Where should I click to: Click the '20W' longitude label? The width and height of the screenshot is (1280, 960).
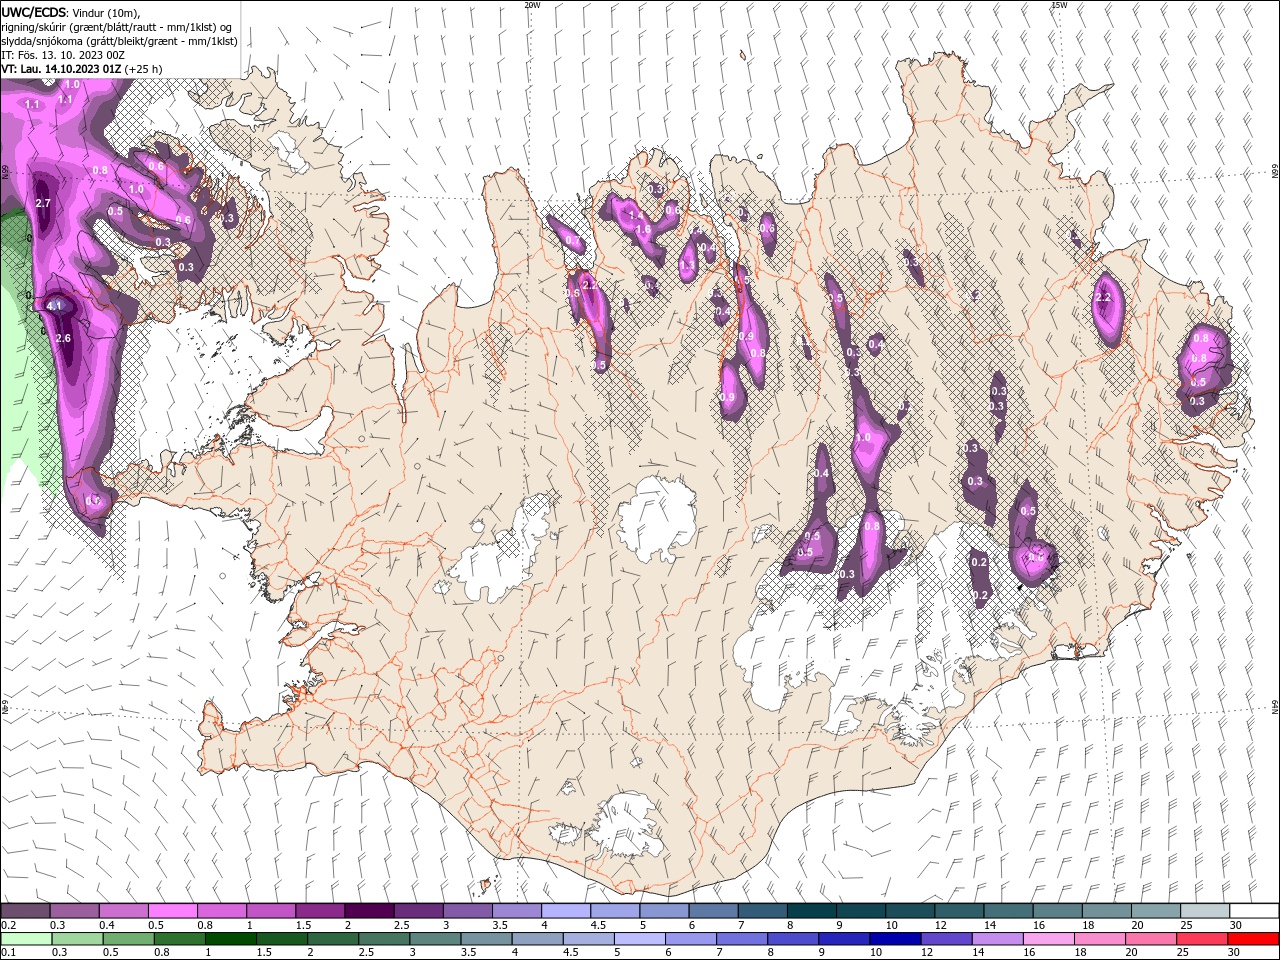coord(532,5)
